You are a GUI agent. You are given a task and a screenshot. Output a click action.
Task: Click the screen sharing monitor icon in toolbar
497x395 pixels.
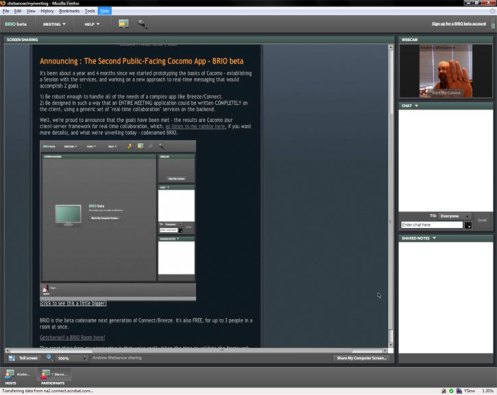(x=124, y=24)
